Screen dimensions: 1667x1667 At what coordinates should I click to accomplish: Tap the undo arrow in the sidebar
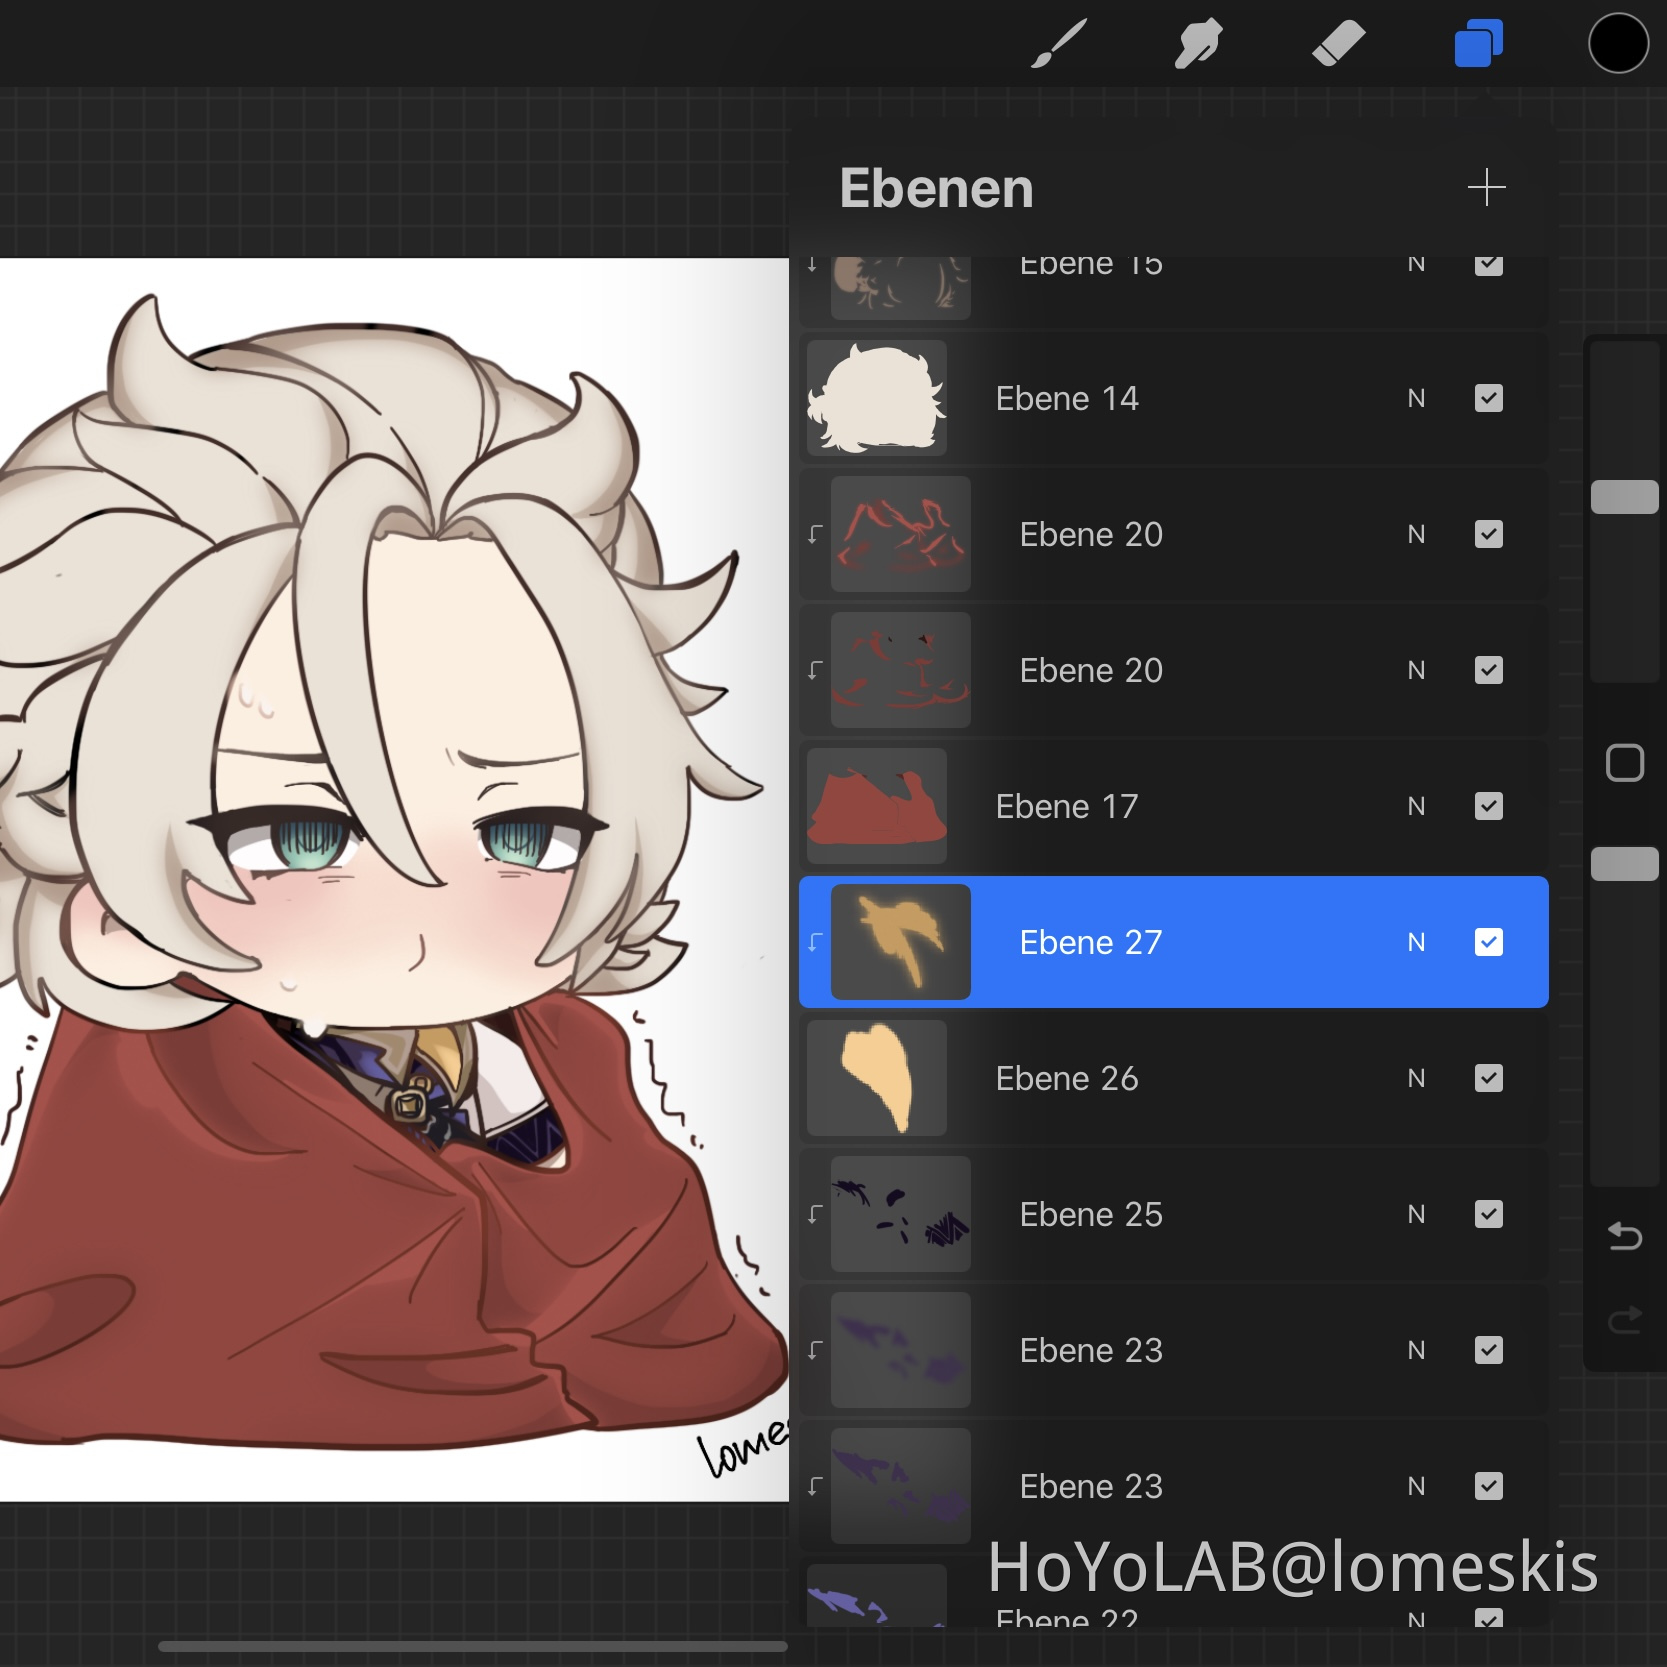click(x=1624, y=1237)
